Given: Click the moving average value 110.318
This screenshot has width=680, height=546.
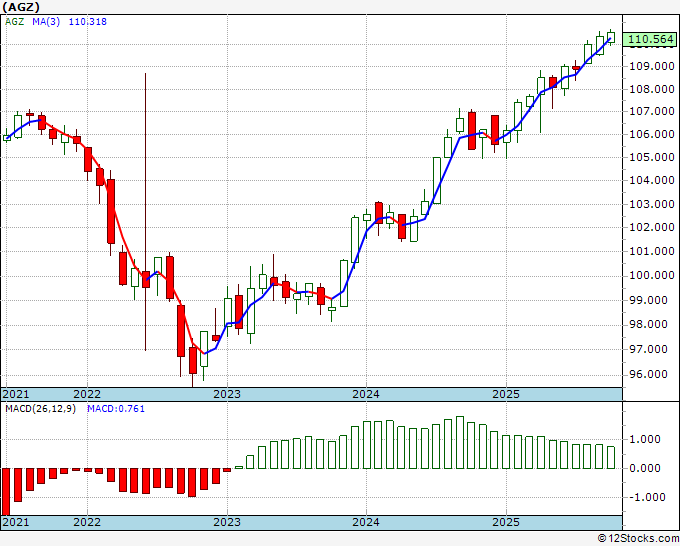Looking at the screenshot, I should click(x=88, y=21).
